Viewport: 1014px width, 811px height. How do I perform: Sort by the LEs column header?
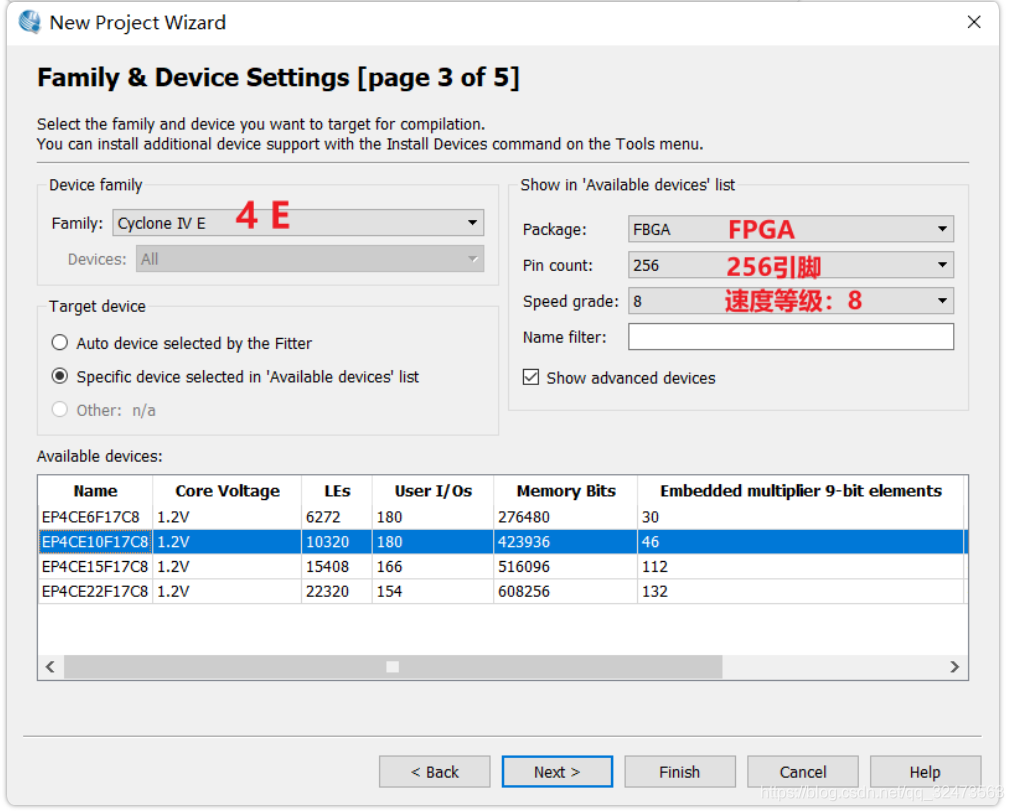click(x=337, y=491)
